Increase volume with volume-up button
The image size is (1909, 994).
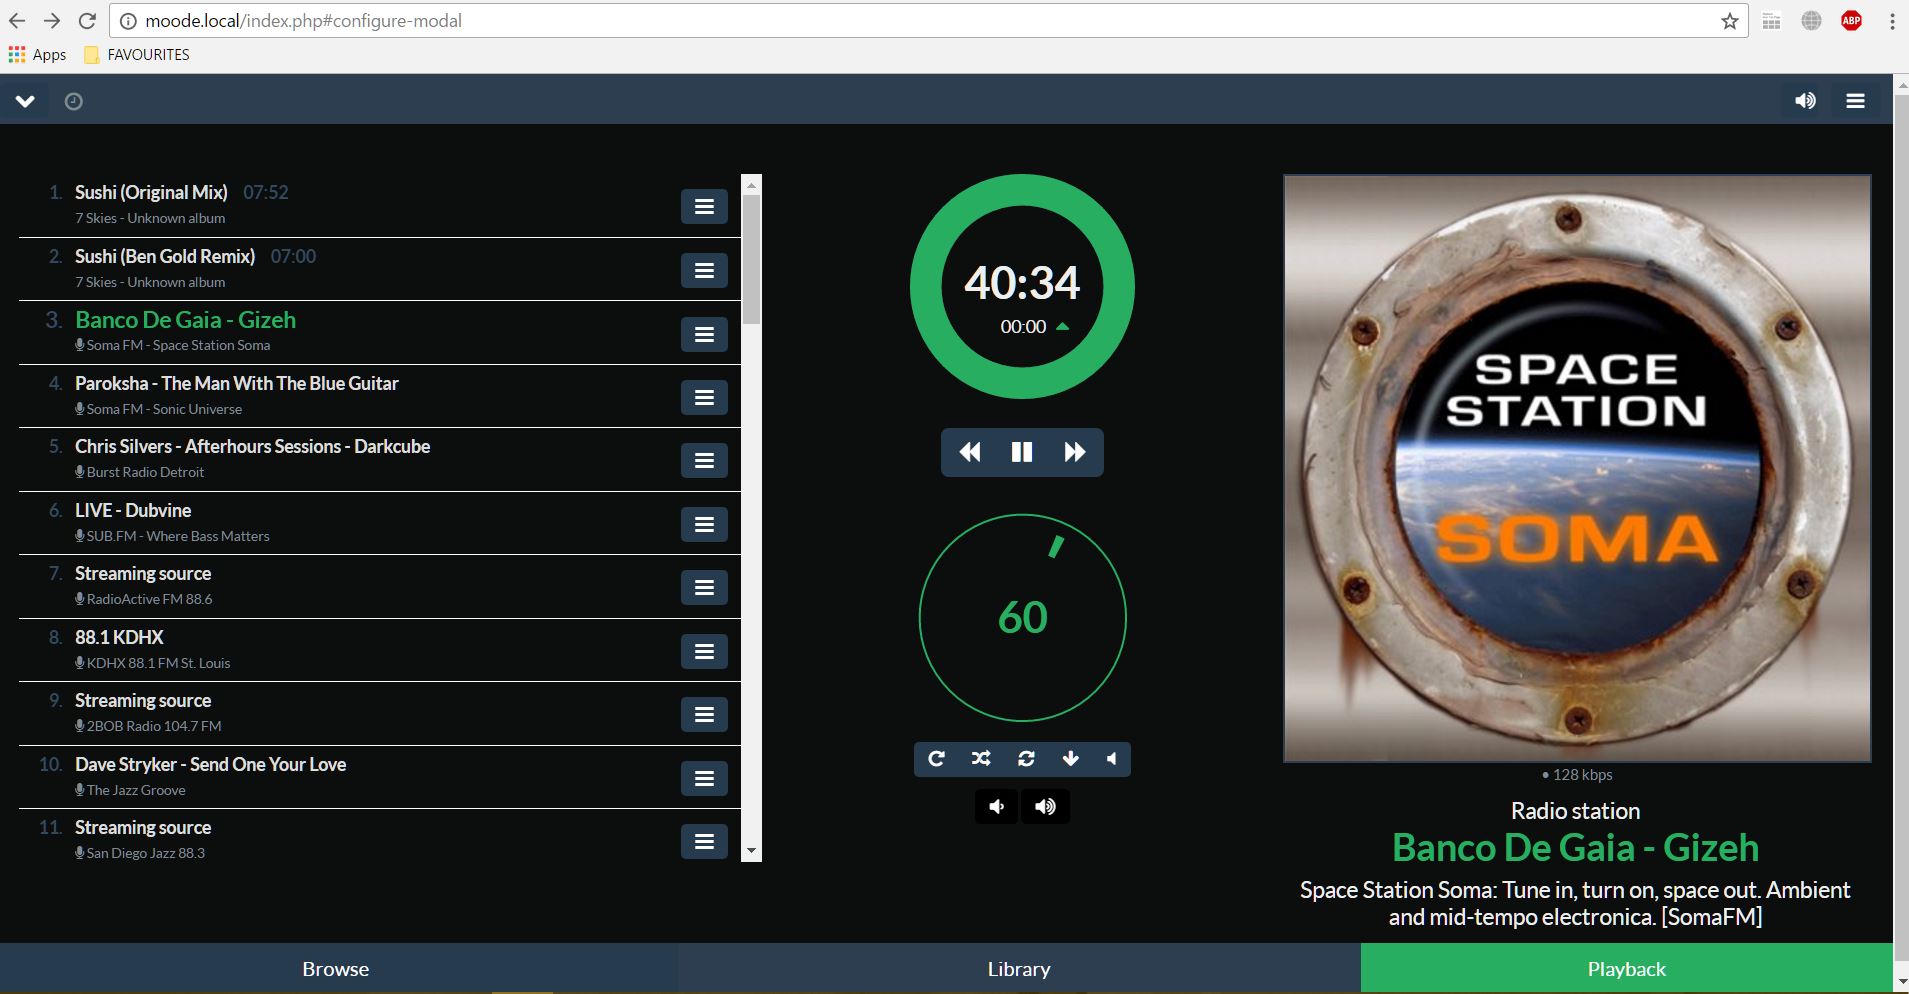(x=1045, y=807)
